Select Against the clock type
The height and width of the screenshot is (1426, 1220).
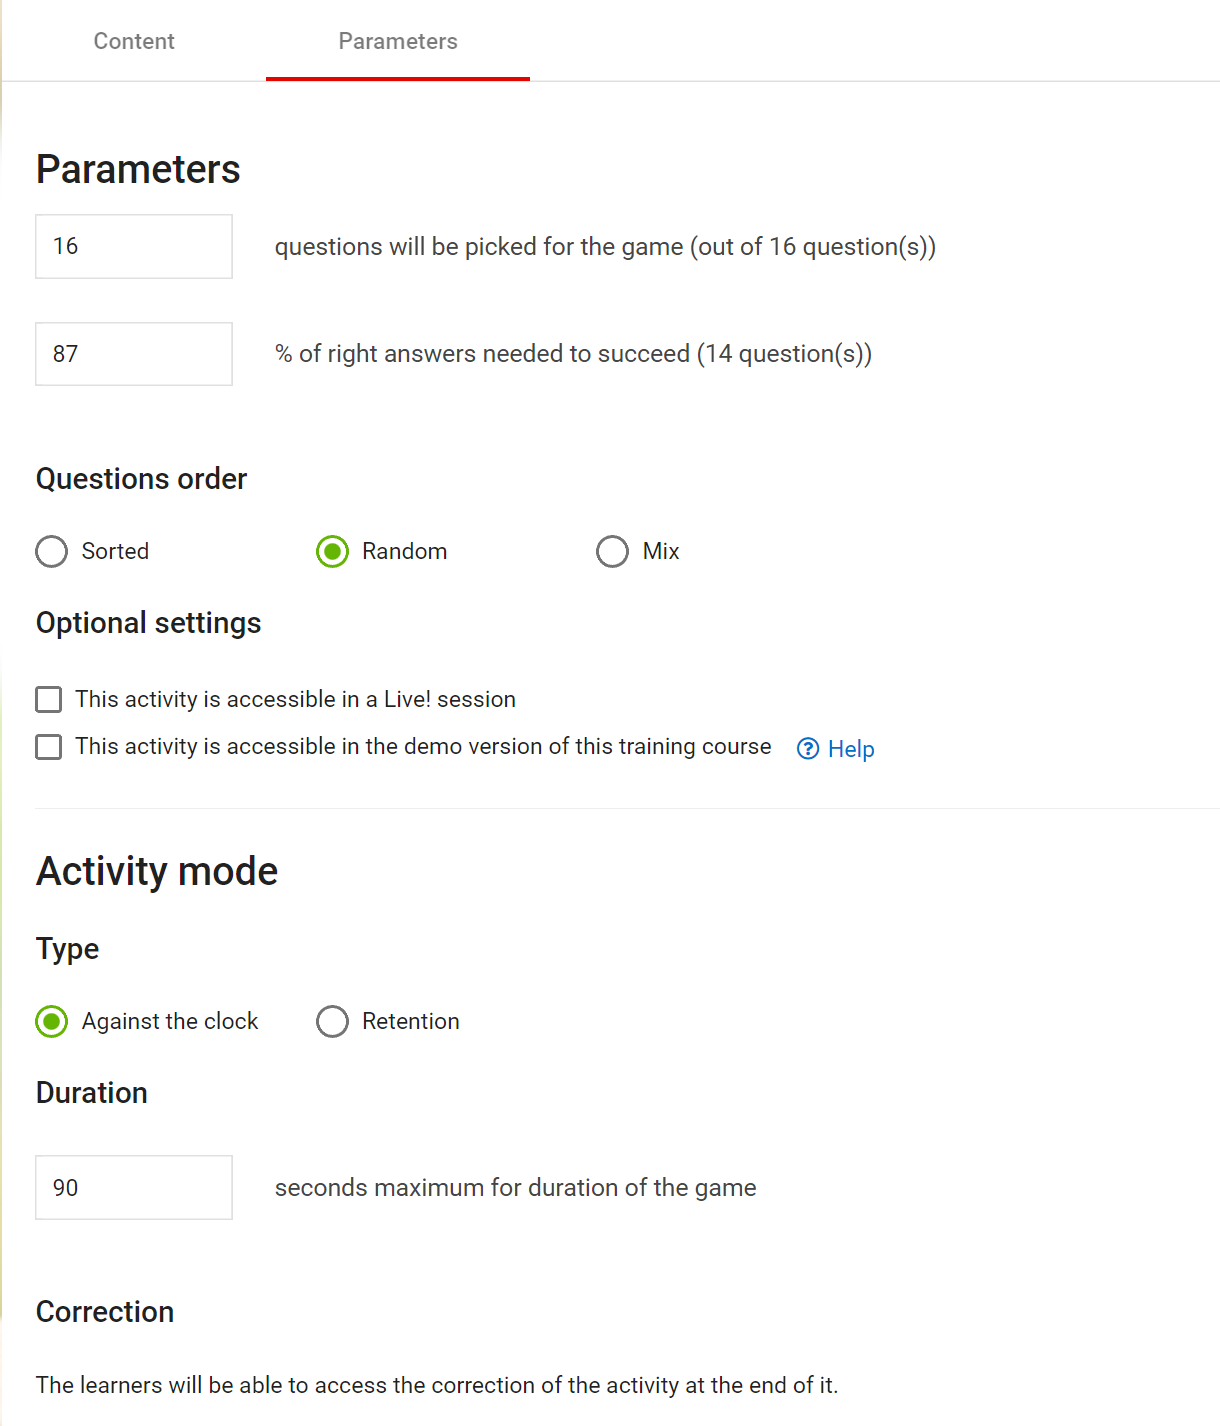tap(52, 1022)
